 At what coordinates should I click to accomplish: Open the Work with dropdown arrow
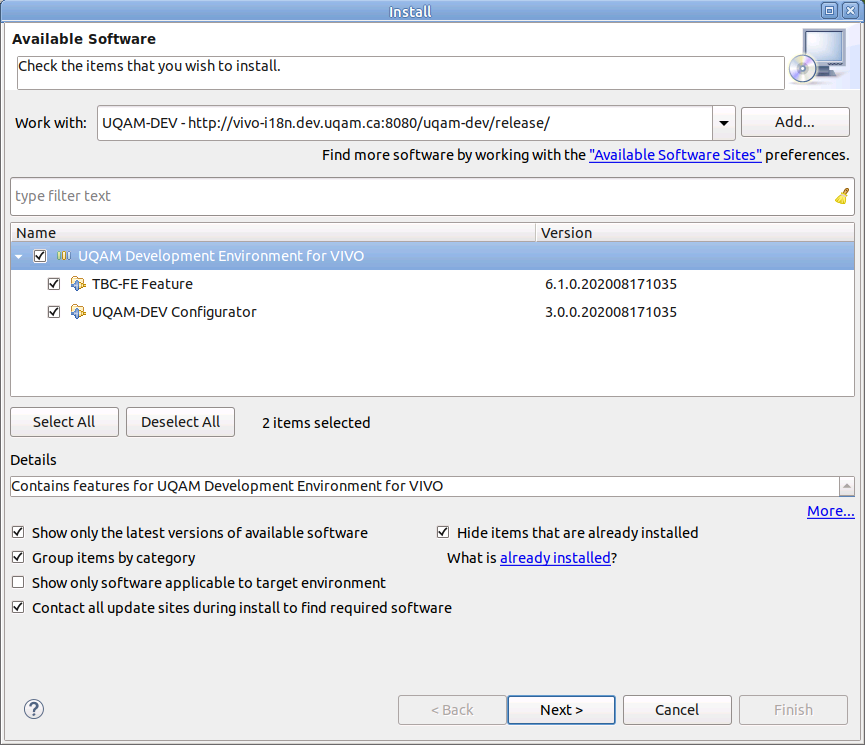tap(724, 123)
